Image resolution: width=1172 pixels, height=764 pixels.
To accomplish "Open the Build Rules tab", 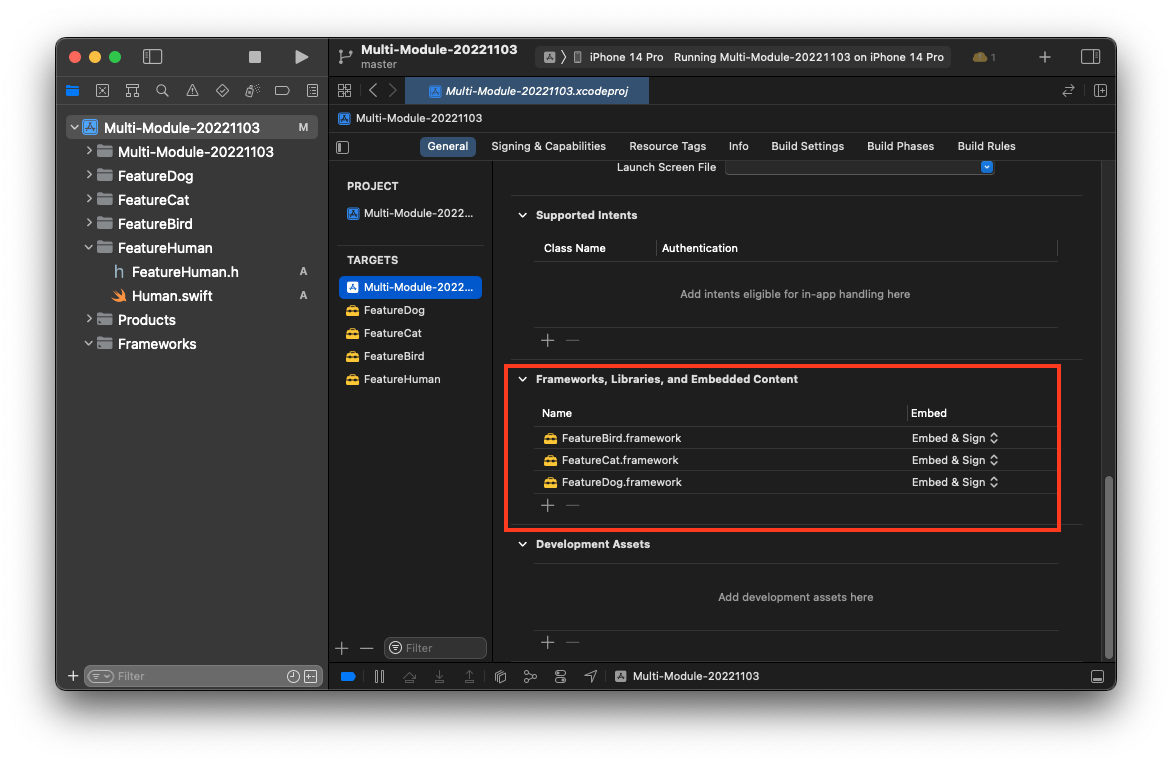I will tap(986, 147).
